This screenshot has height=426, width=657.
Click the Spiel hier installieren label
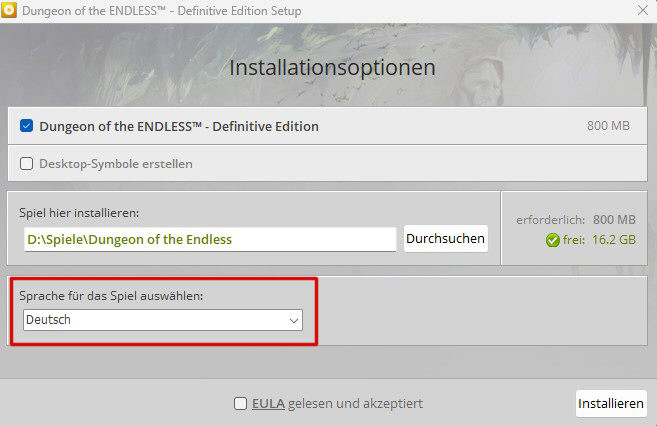click(79, 213)
